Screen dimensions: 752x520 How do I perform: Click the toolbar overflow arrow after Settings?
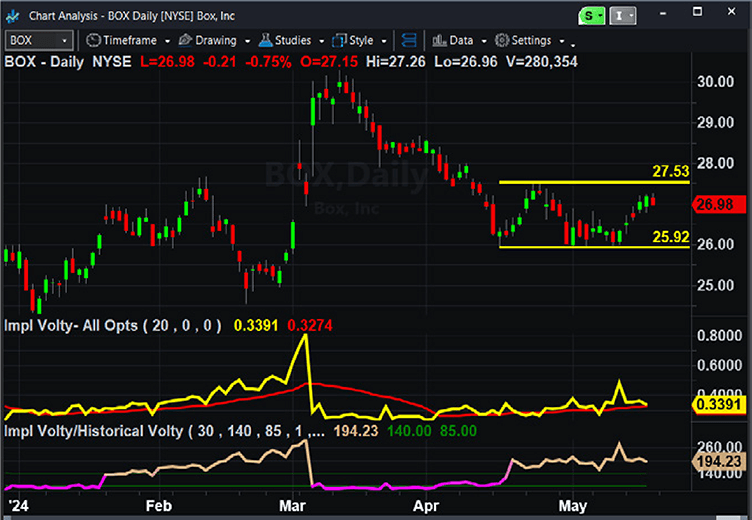(x=573, y=44)
